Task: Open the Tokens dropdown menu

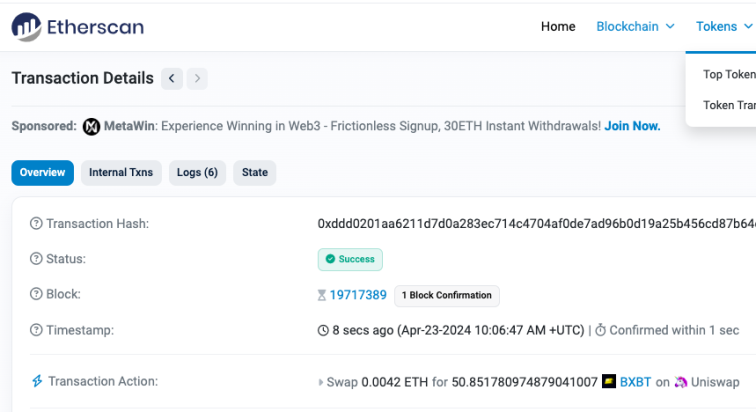Action: (x=724, y=27)
